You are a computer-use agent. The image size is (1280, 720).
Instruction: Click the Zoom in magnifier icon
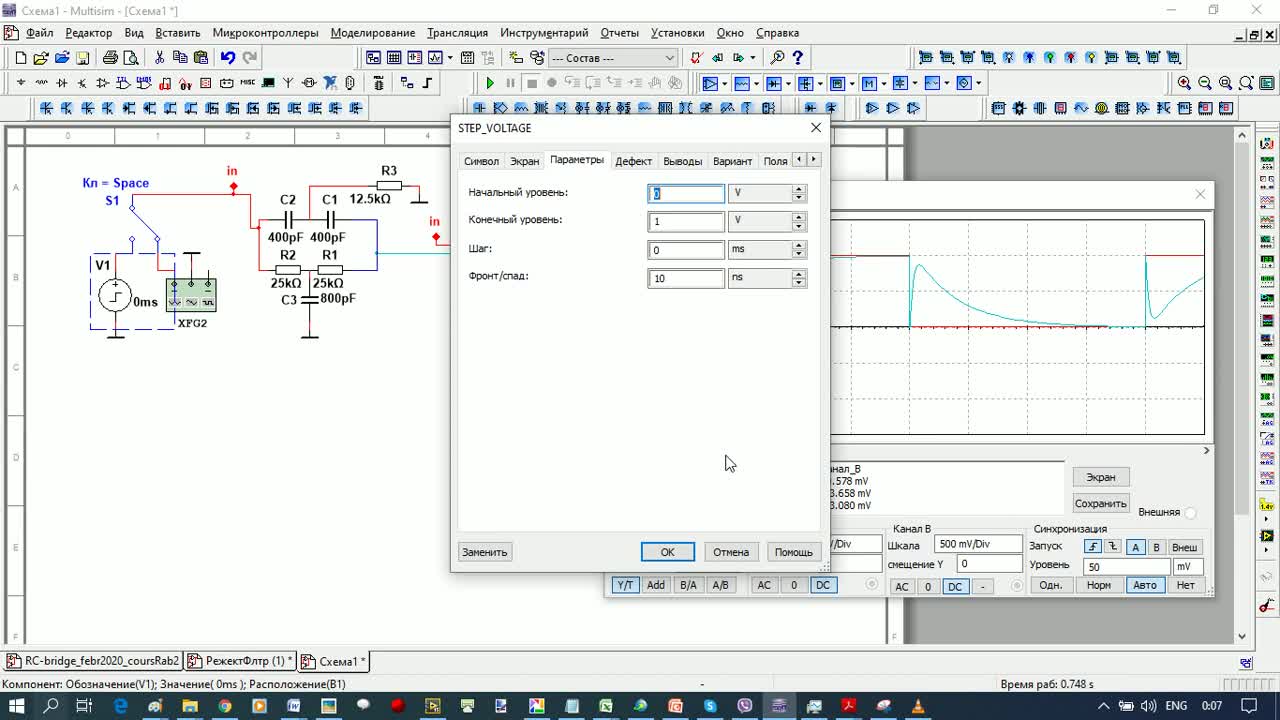point(1185,83)
